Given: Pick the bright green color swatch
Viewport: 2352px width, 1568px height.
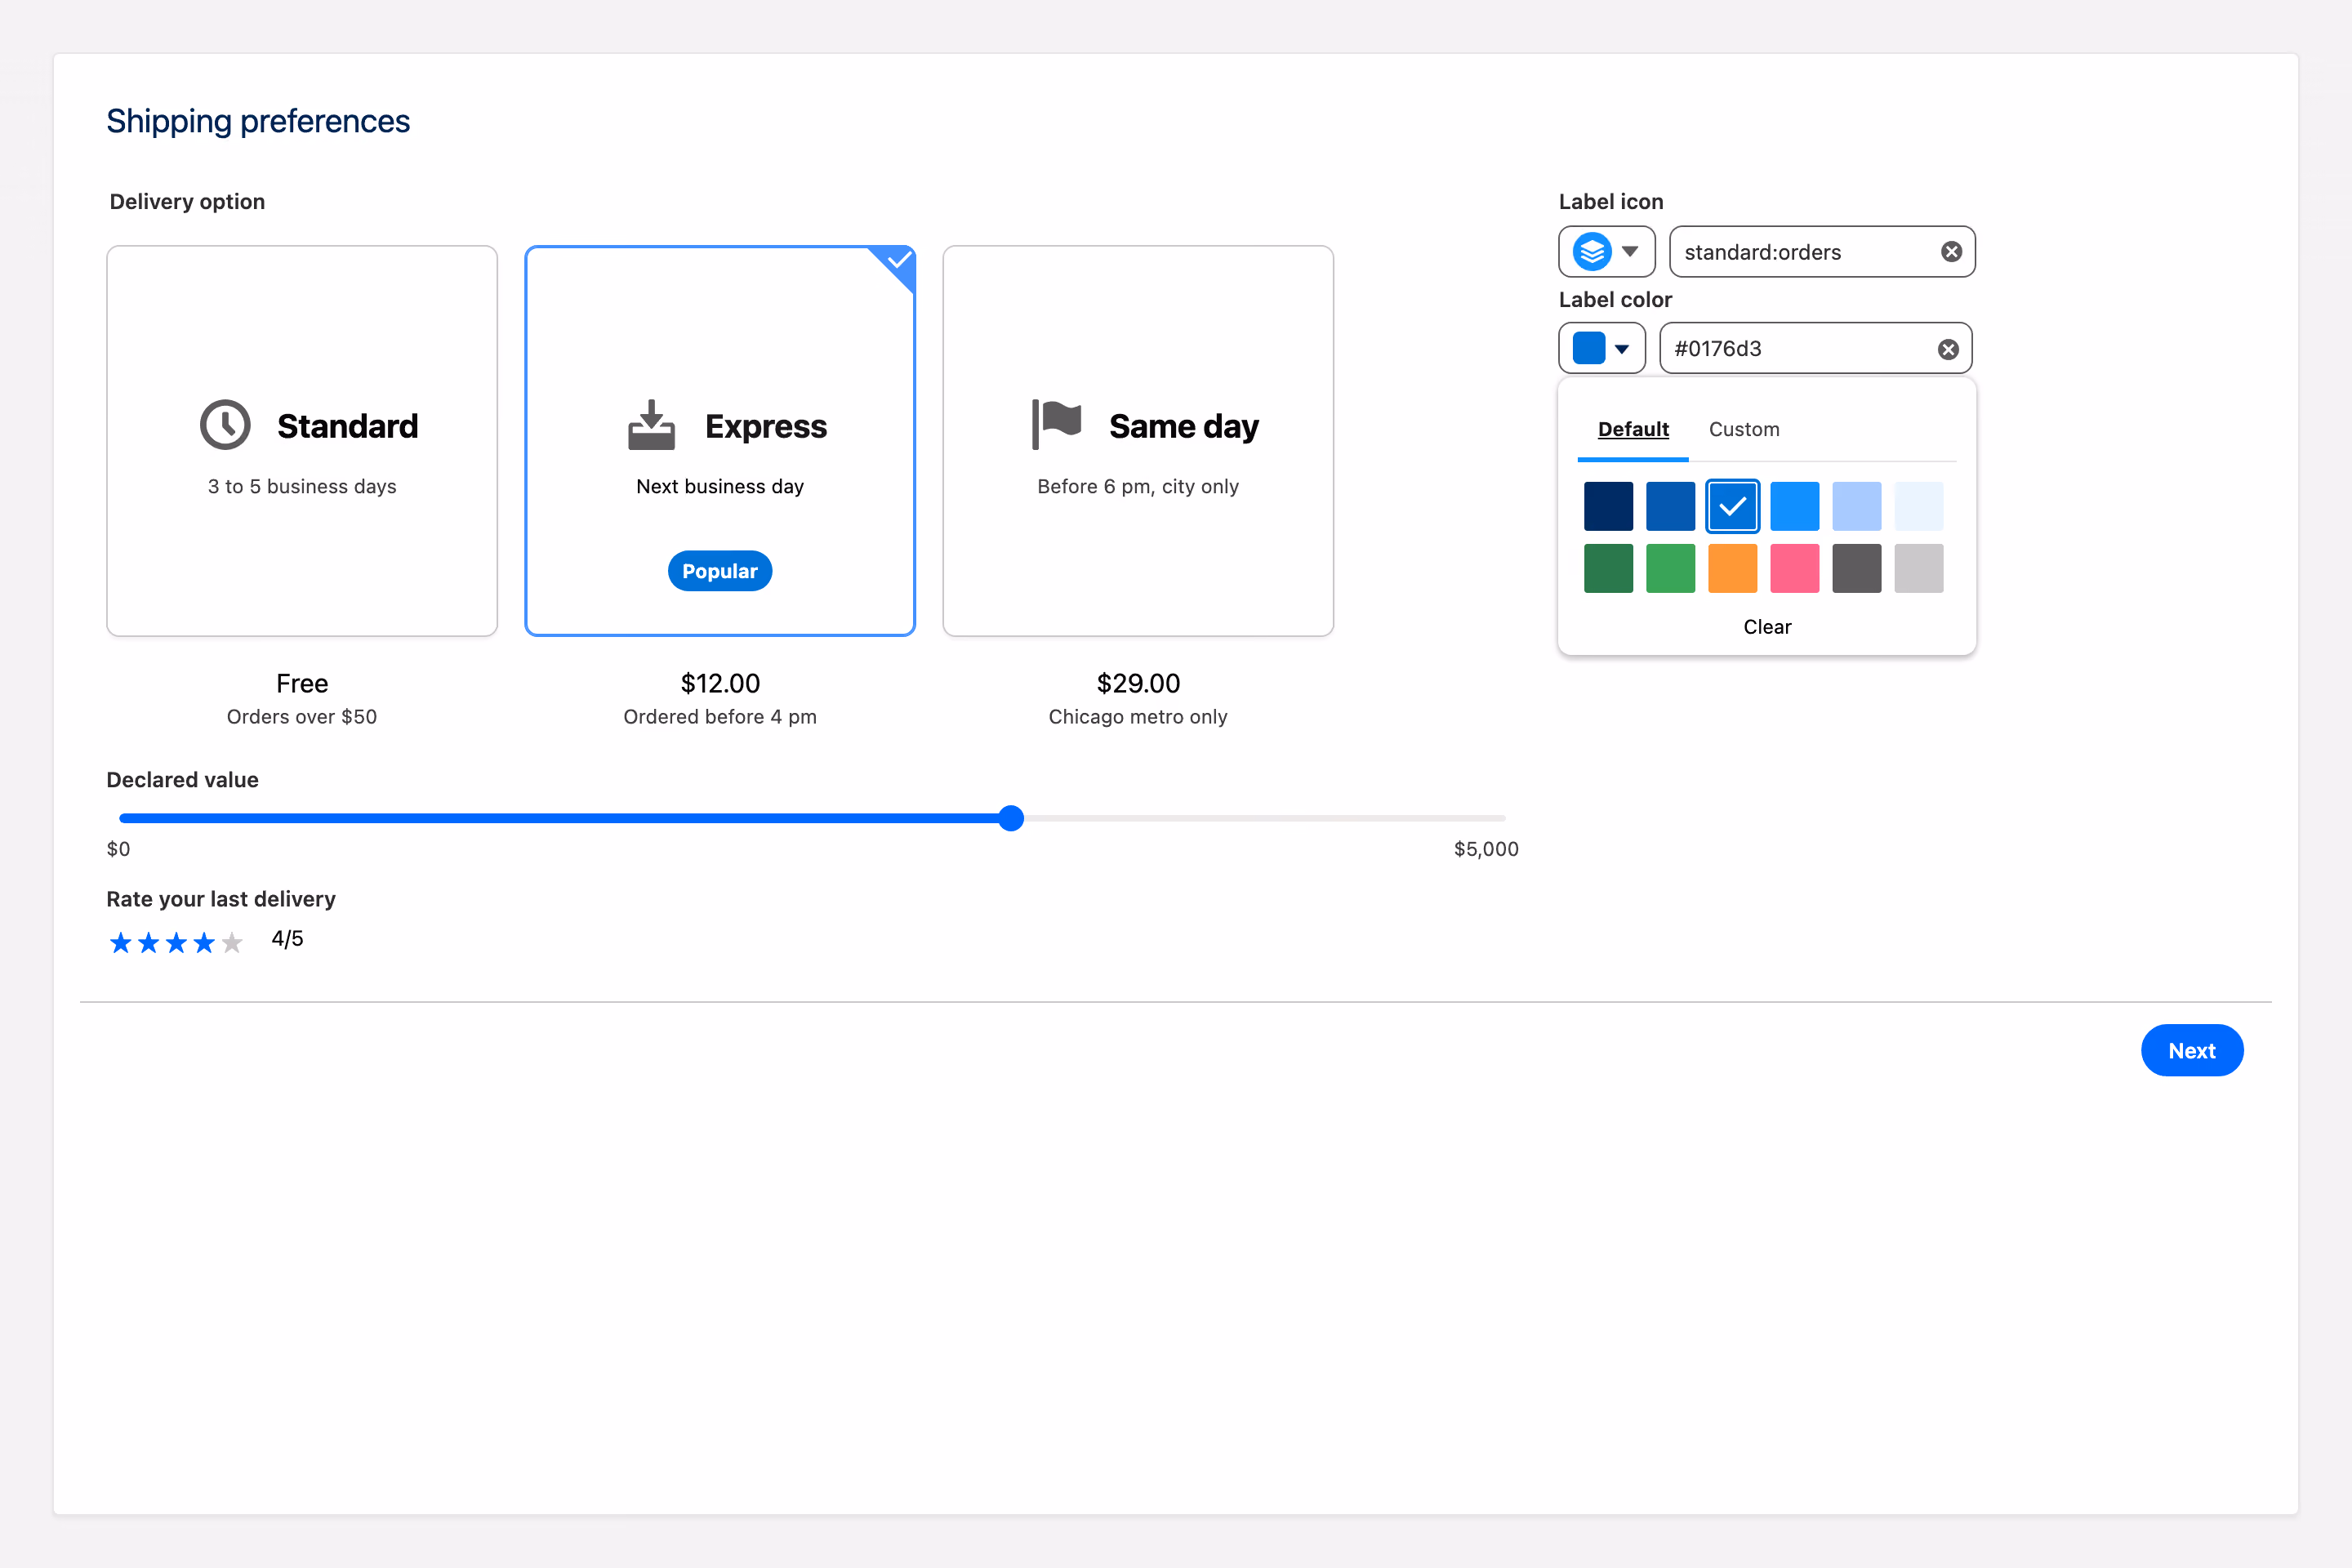Looking at the screenshot, I should coord(1670,568).
